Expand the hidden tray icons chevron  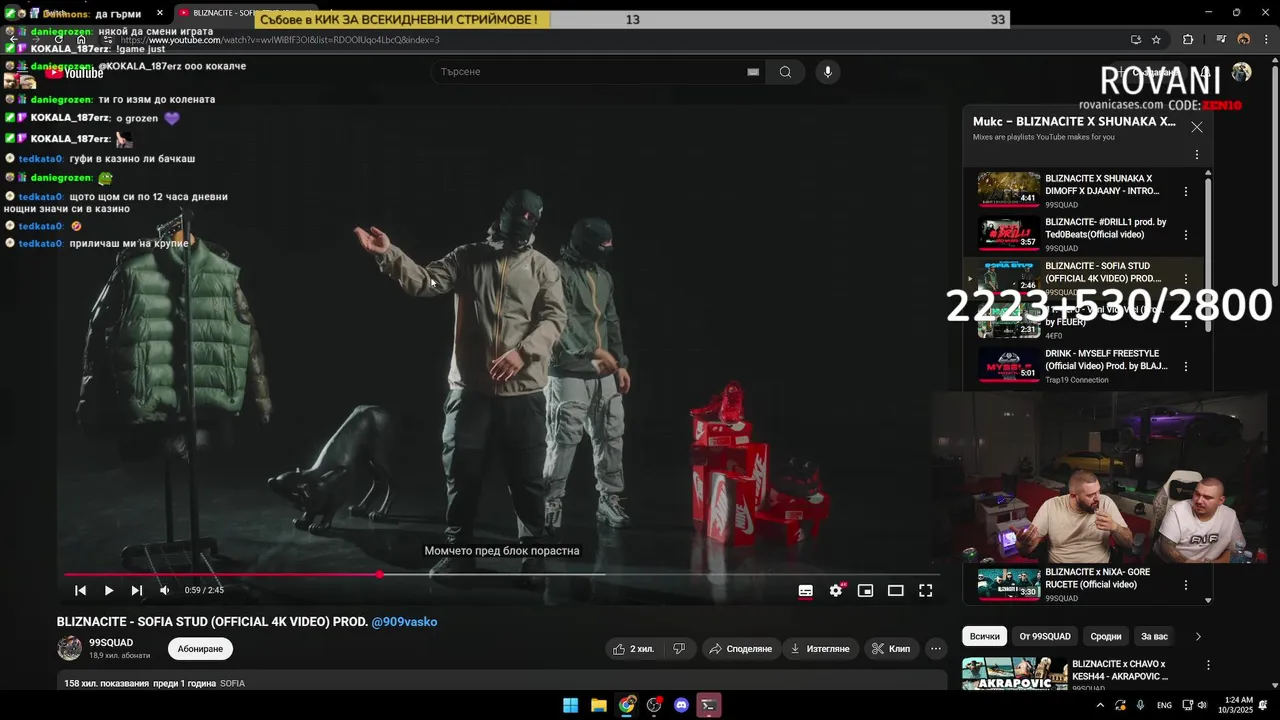click(1100, 705)
